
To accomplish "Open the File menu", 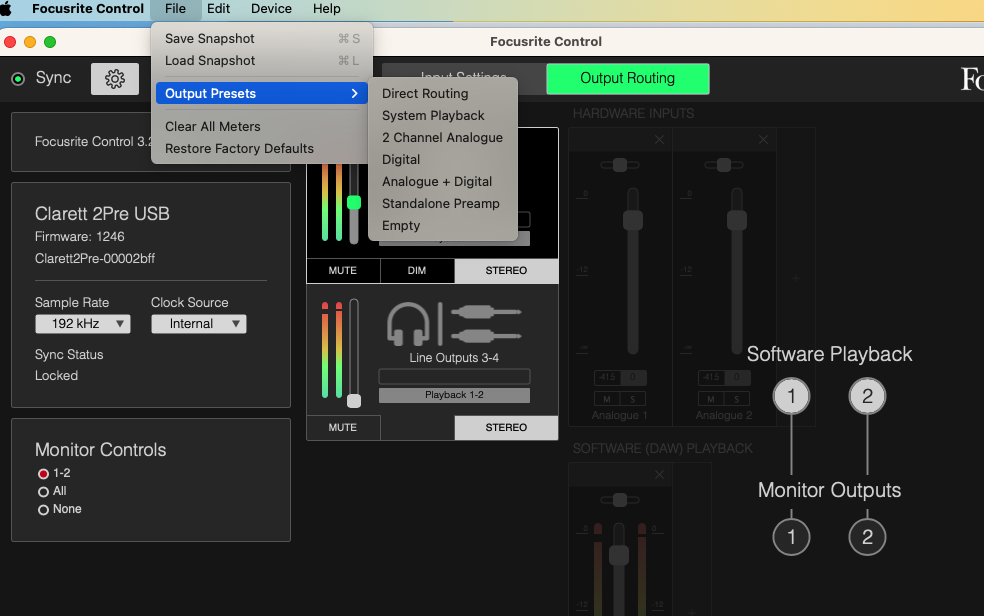I will (175, 9).
